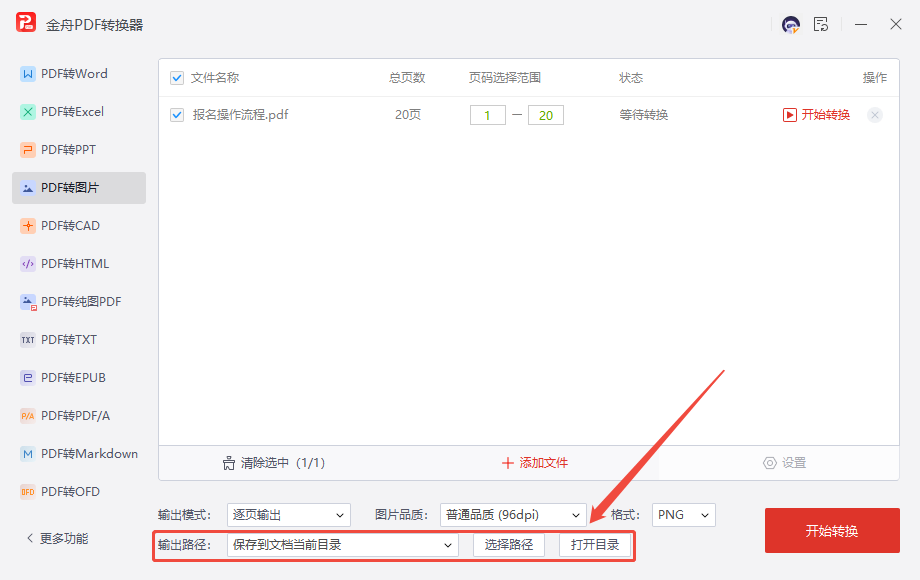The height and width of the screenshot is (580, 920).
Task: Click the PDF转纯图PDF sidebar icon
Action: 28,302
